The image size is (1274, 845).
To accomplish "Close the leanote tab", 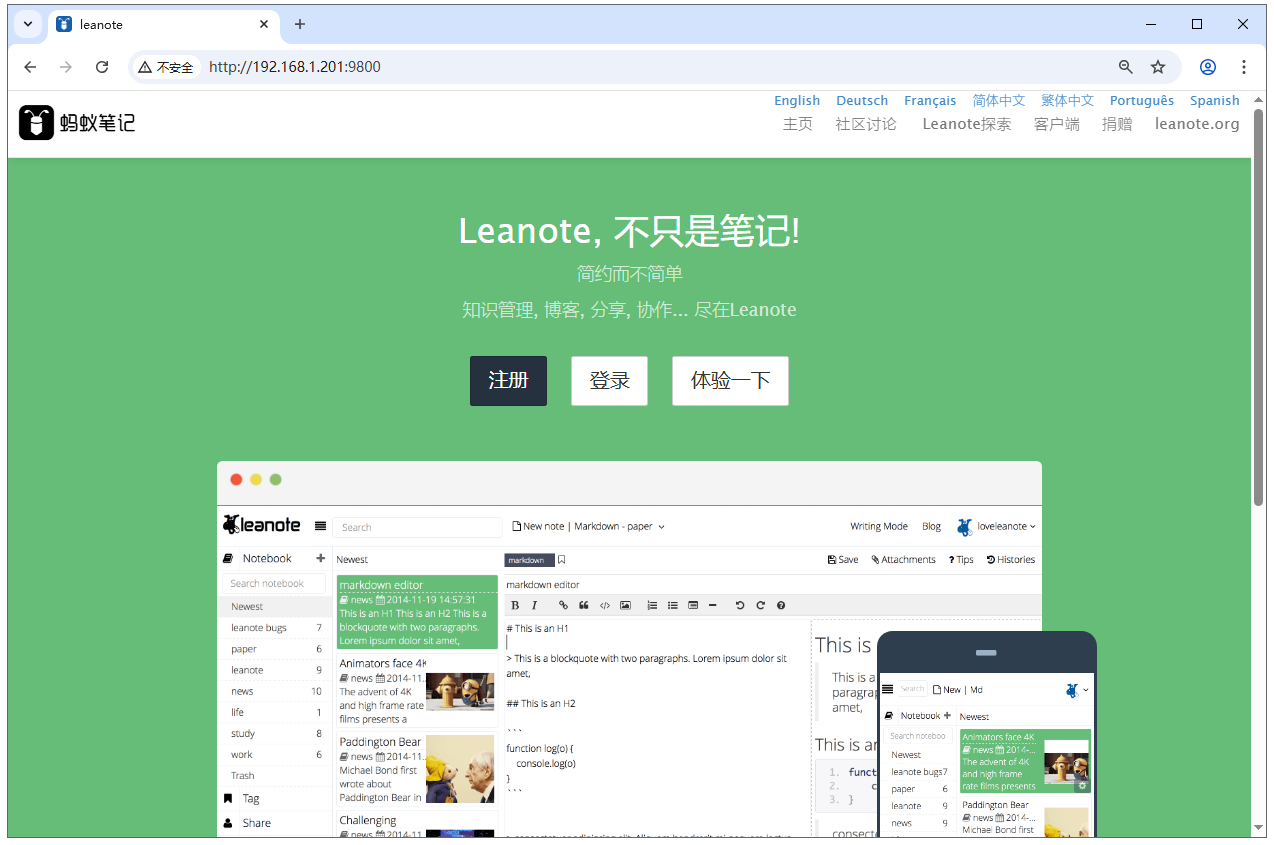I will pyautogui.click(x=264, y=24).
